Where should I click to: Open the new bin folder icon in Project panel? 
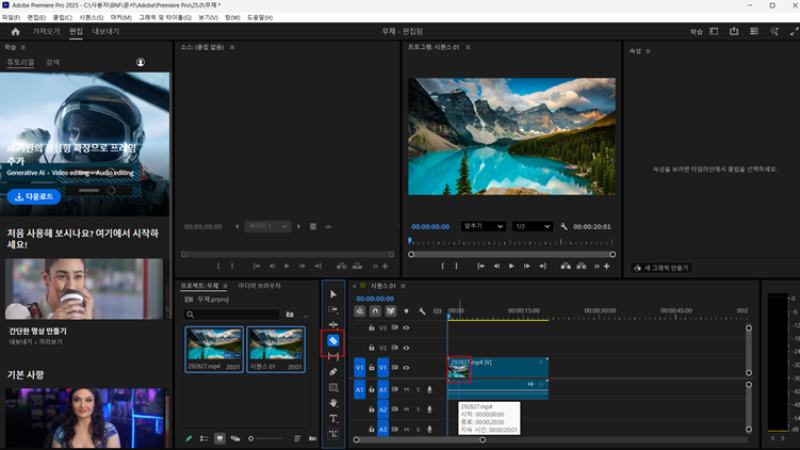click(290, 314)
